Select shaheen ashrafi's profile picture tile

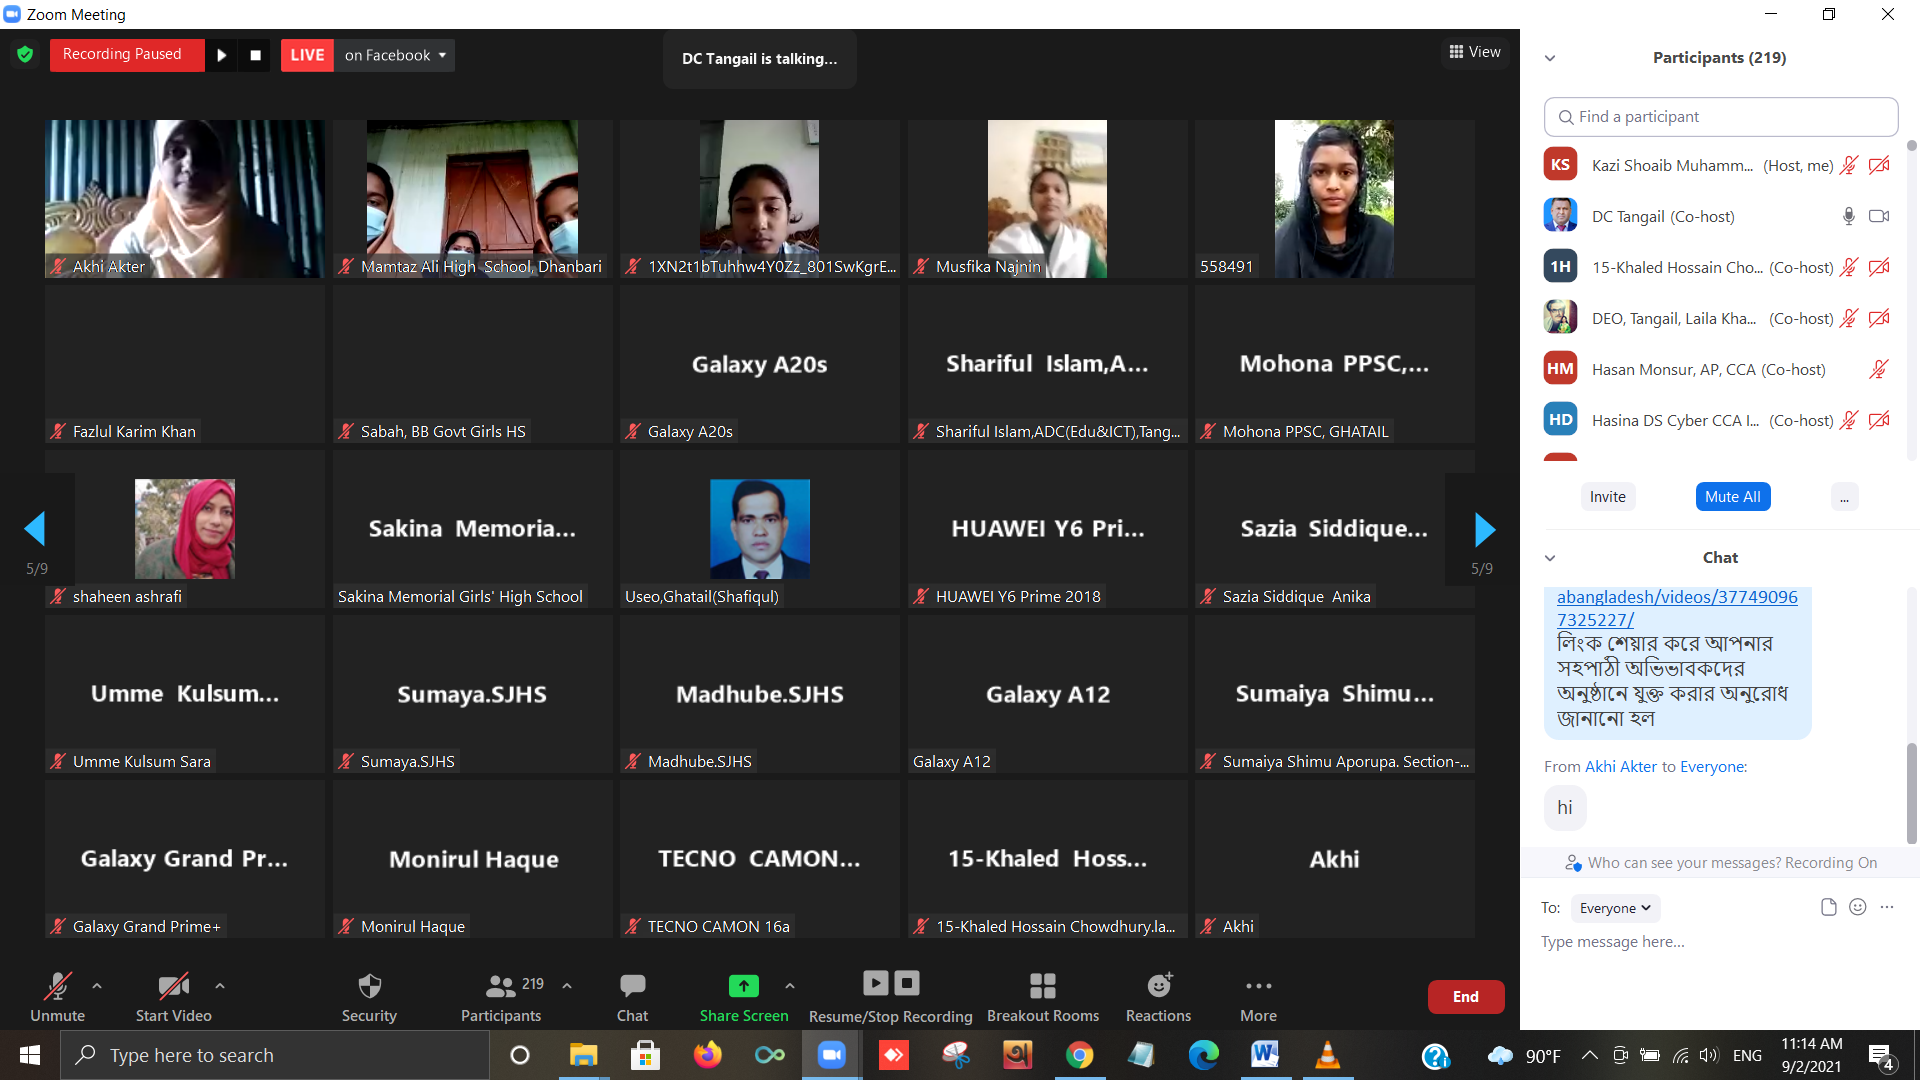(x=185, y=528)
